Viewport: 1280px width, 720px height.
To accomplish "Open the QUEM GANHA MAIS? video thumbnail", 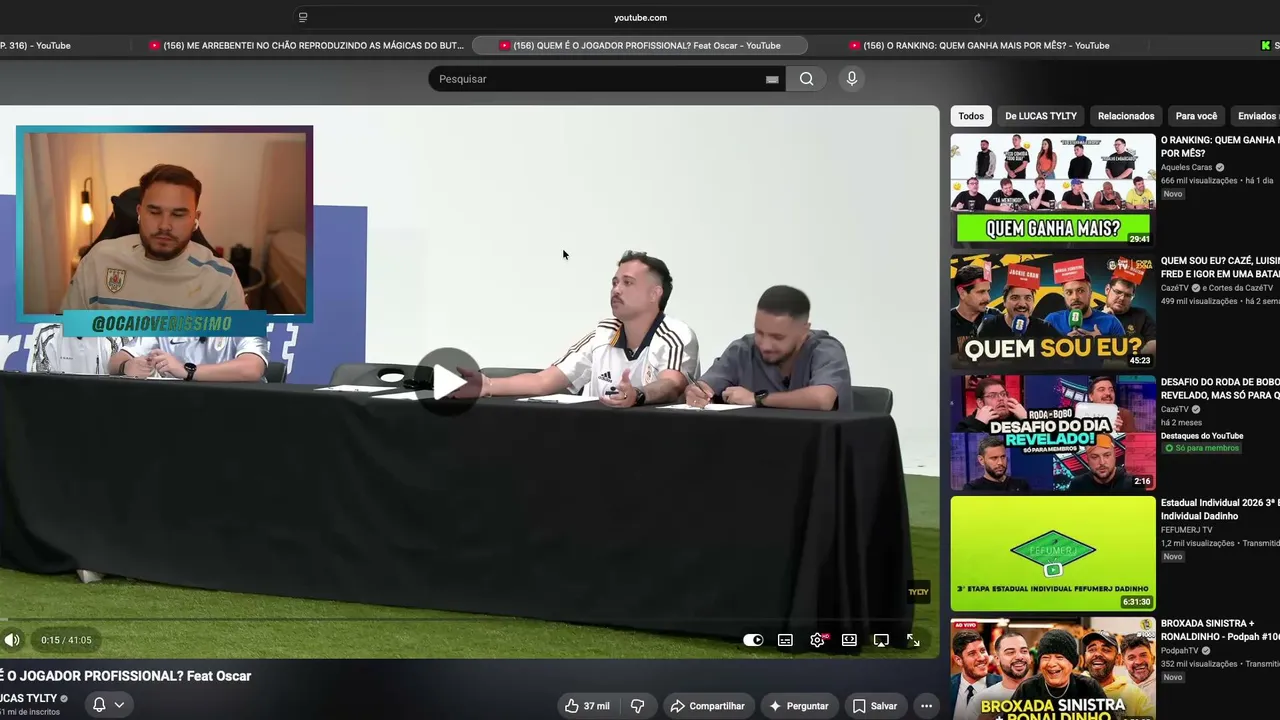I will tap(1052, 190).
